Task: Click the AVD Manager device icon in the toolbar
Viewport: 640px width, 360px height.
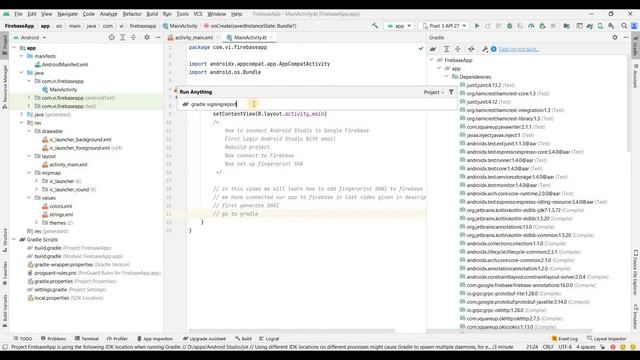Action: coord(600,26)
